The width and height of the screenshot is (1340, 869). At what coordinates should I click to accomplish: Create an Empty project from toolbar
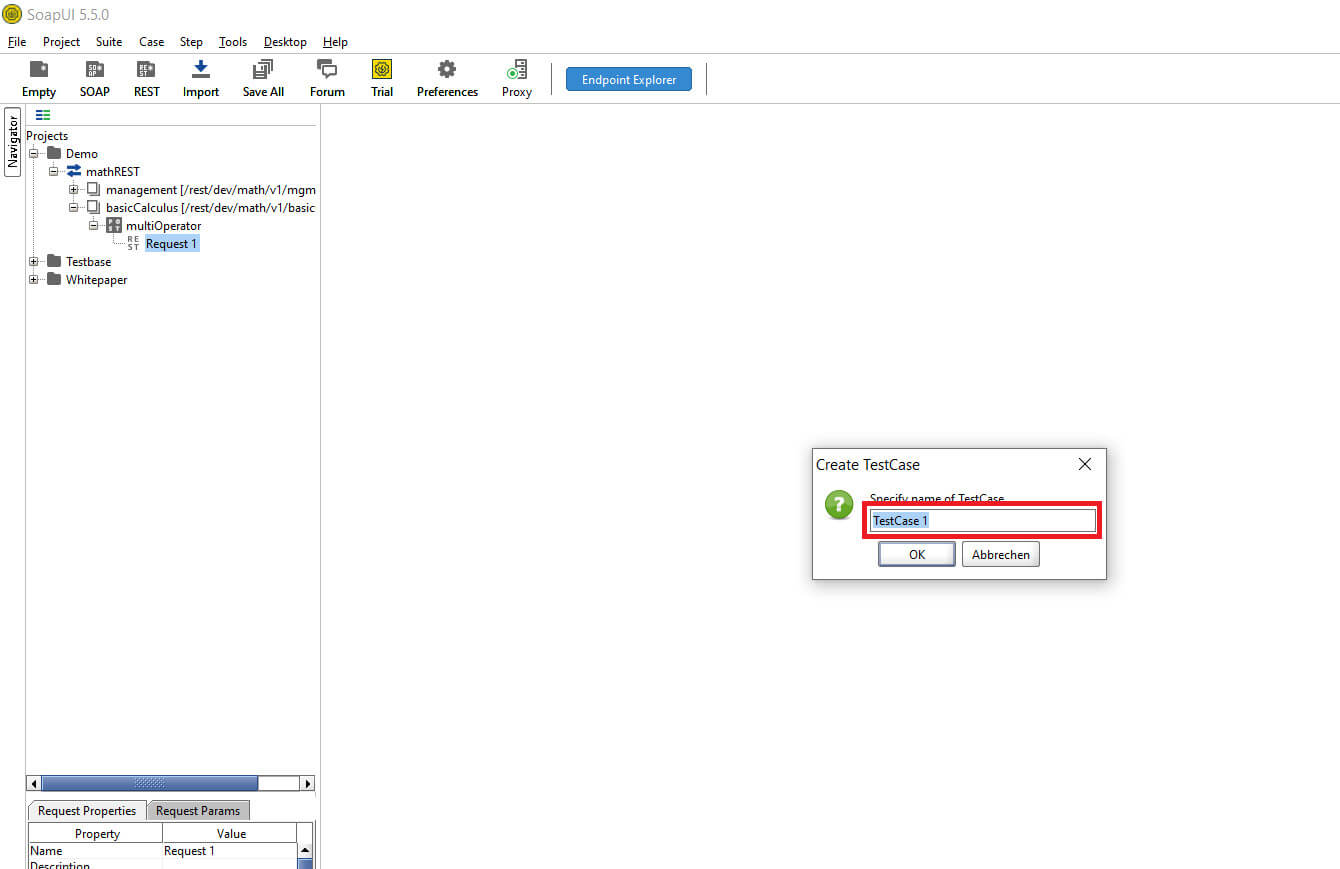[39, 78]
